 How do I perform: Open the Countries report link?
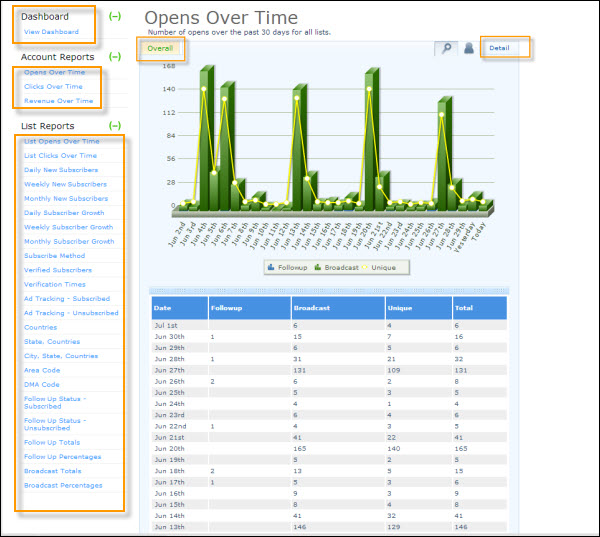tap(41, 327)
